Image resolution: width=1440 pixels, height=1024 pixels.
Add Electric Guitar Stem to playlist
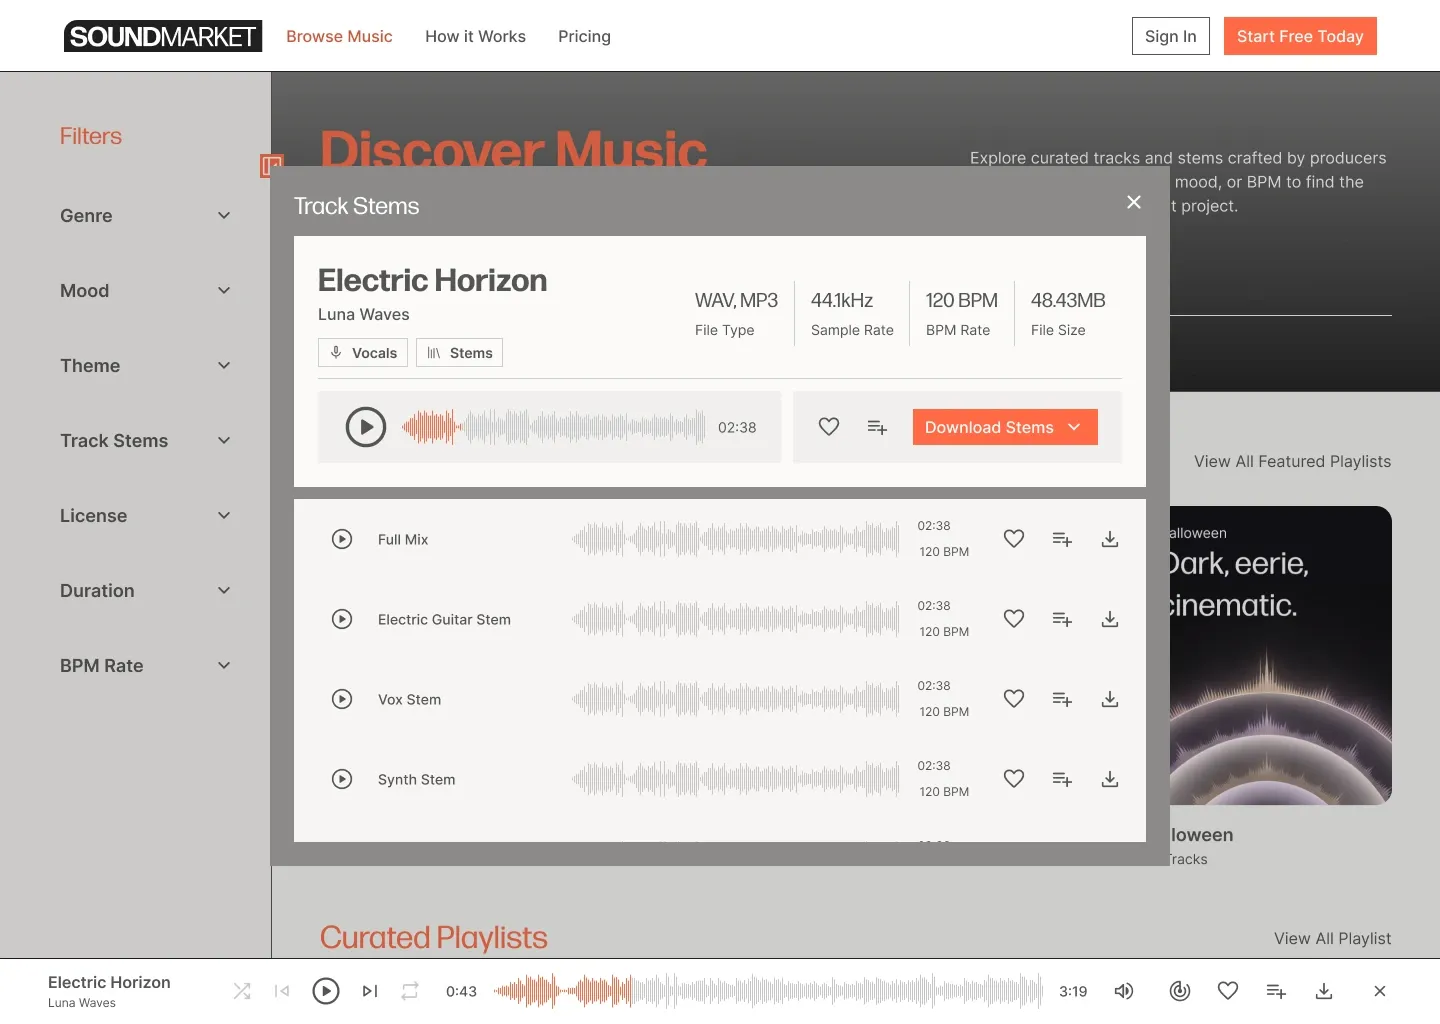click(1062, 619)
